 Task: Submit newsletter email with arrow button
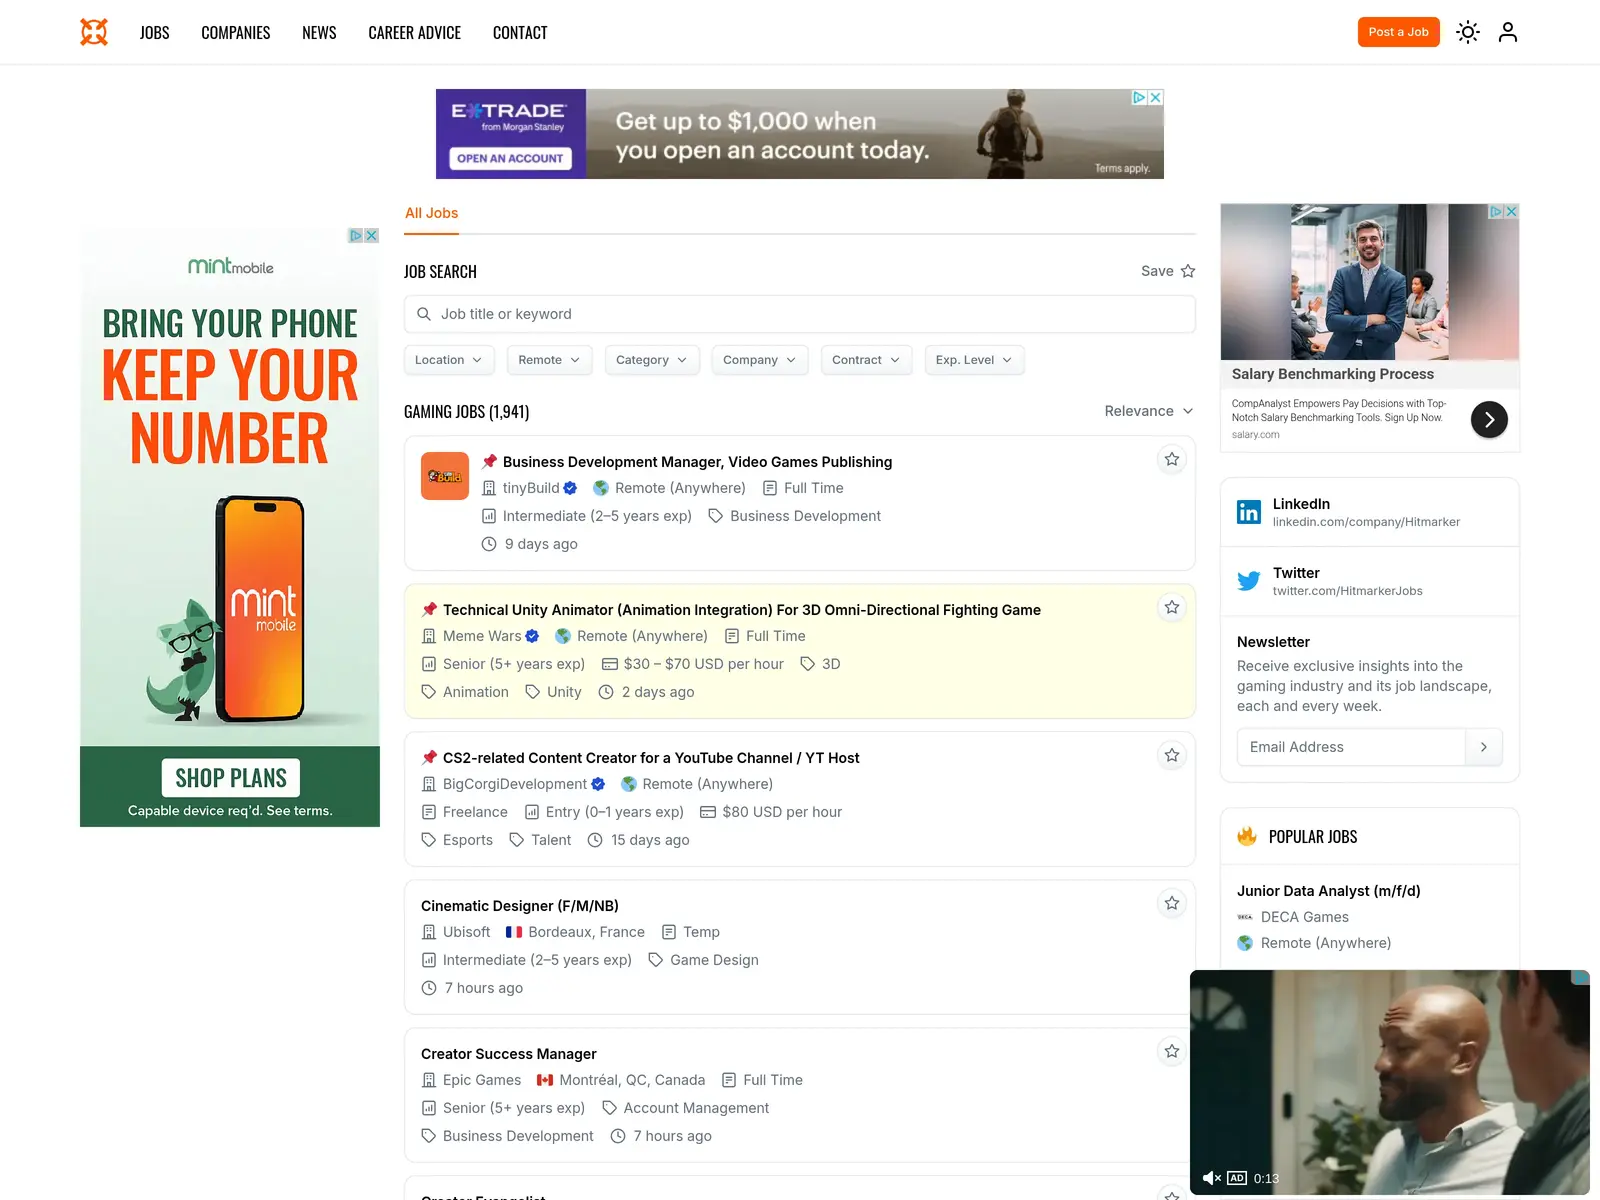tap(1484, 747)
